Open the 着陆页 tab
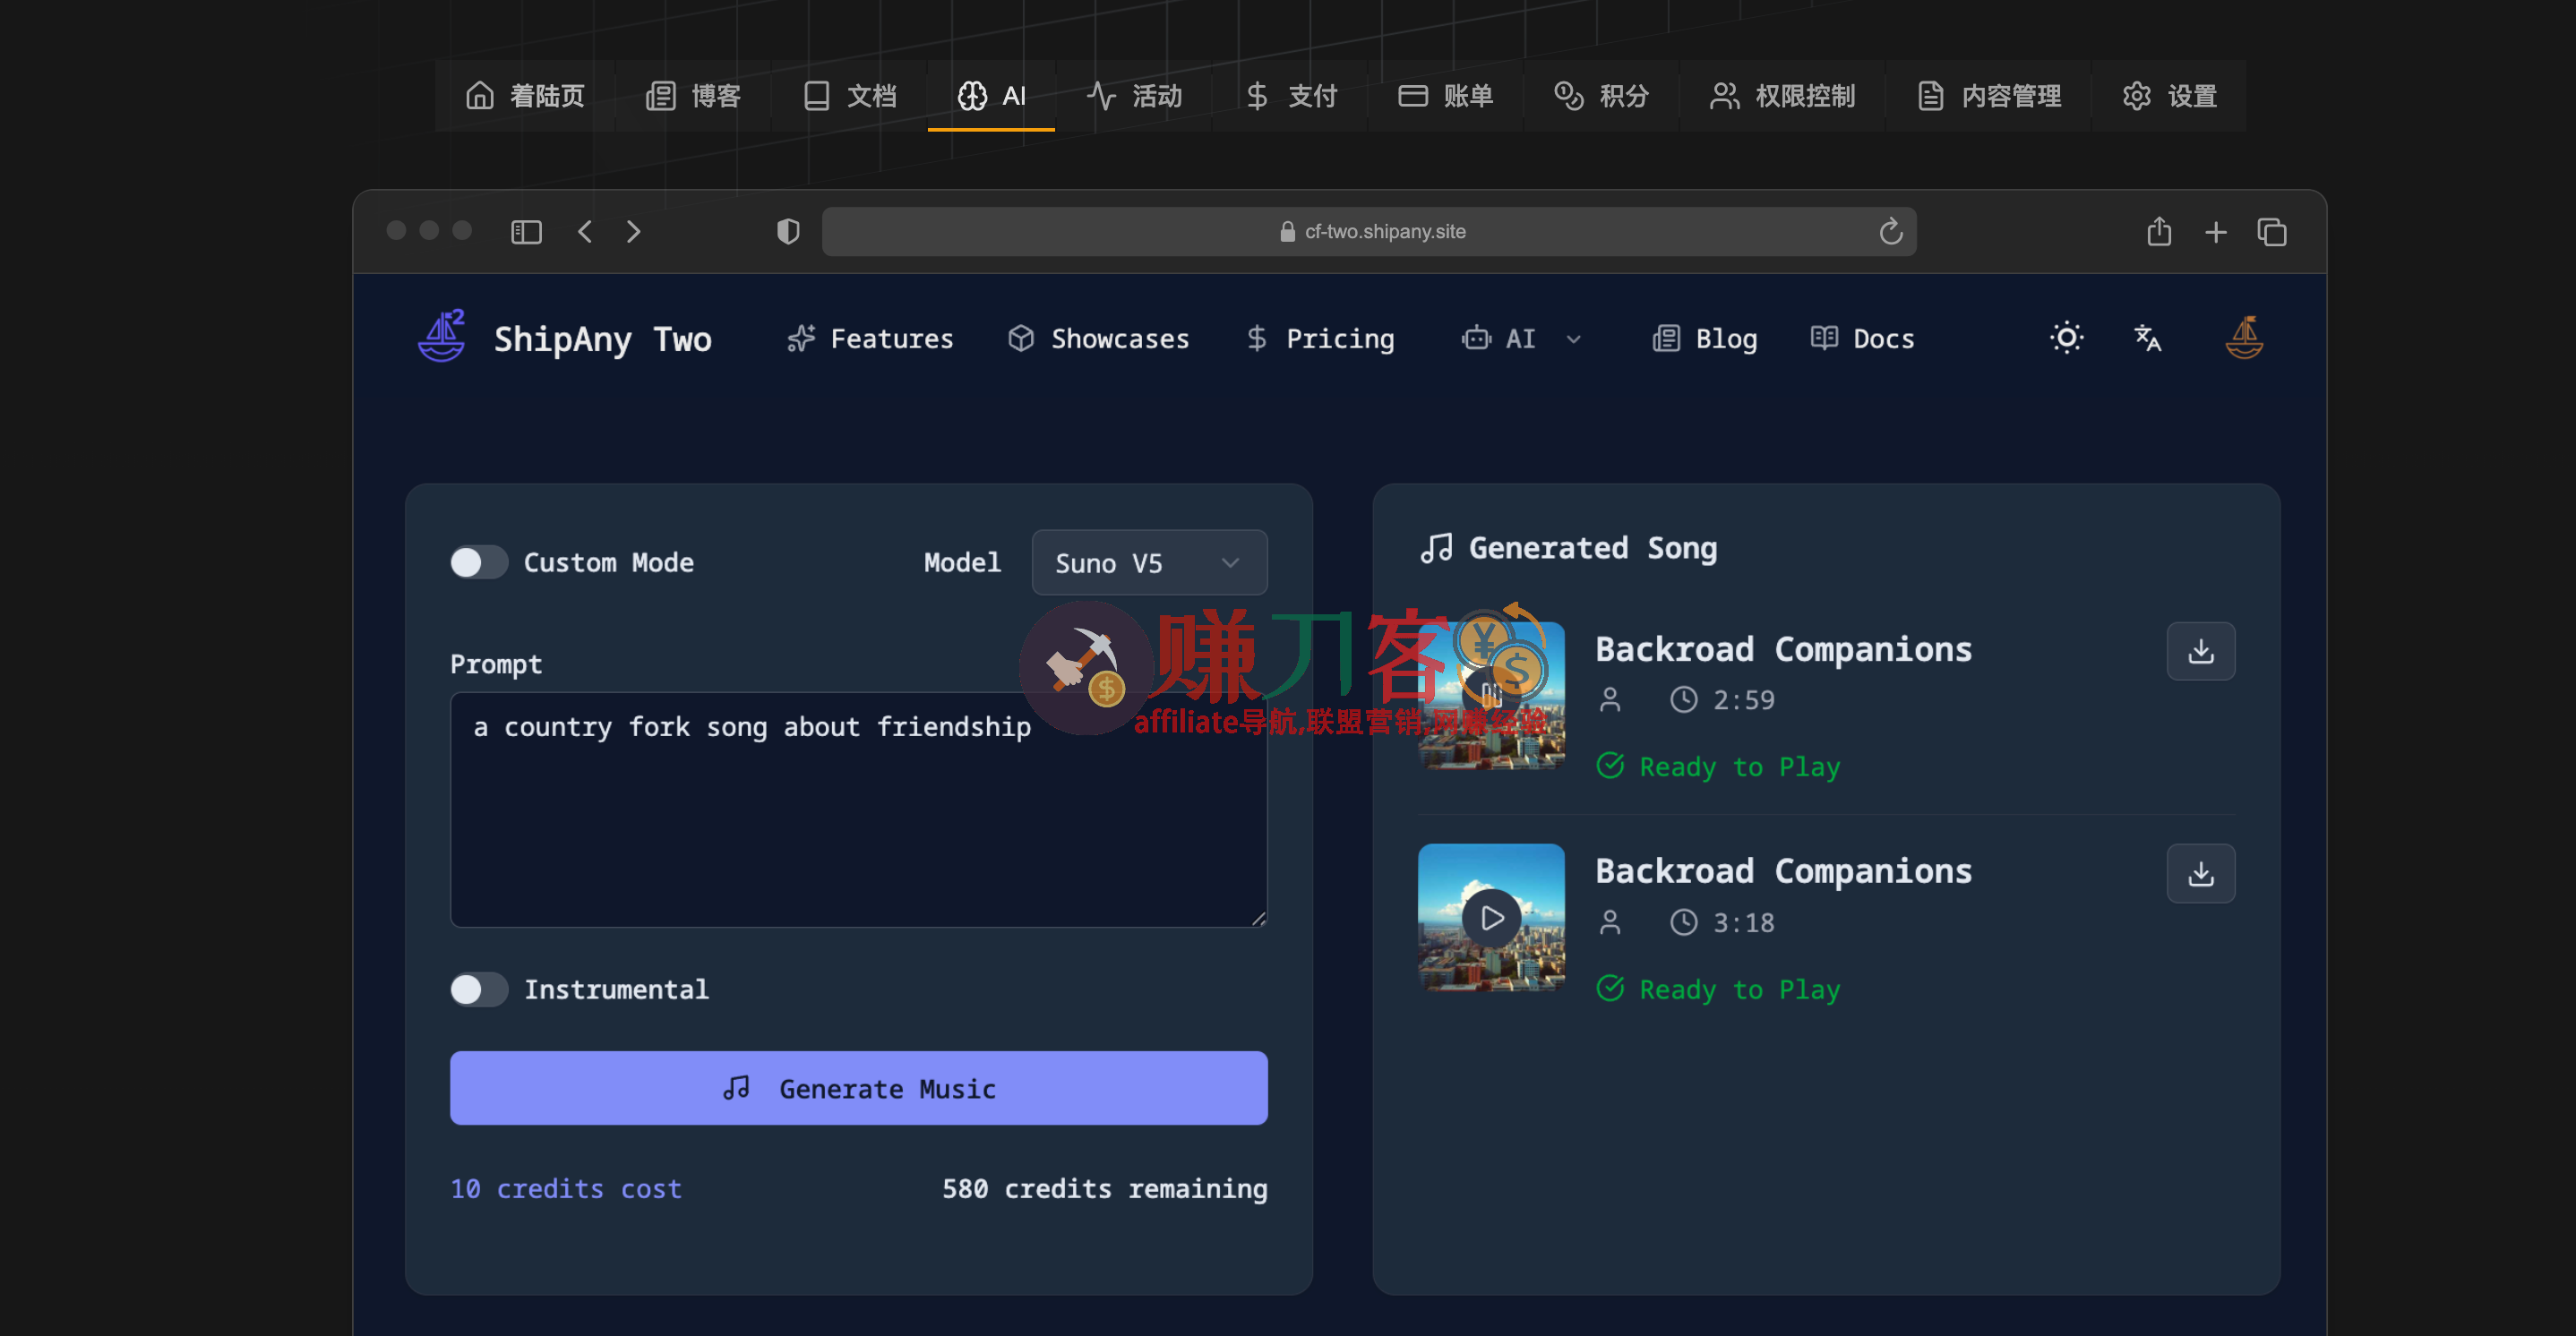 (x=525, y=96)
